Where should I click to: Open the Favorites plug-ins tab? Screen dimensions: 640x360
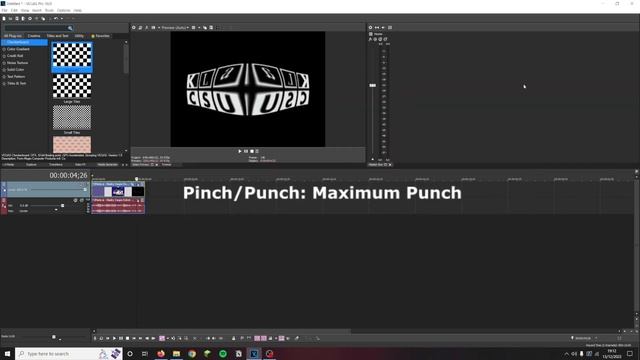coord(100,36)
